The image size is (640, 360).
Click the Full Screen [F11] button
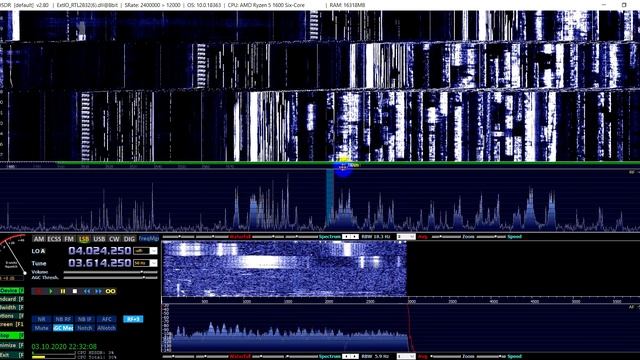tap(12, 324)
